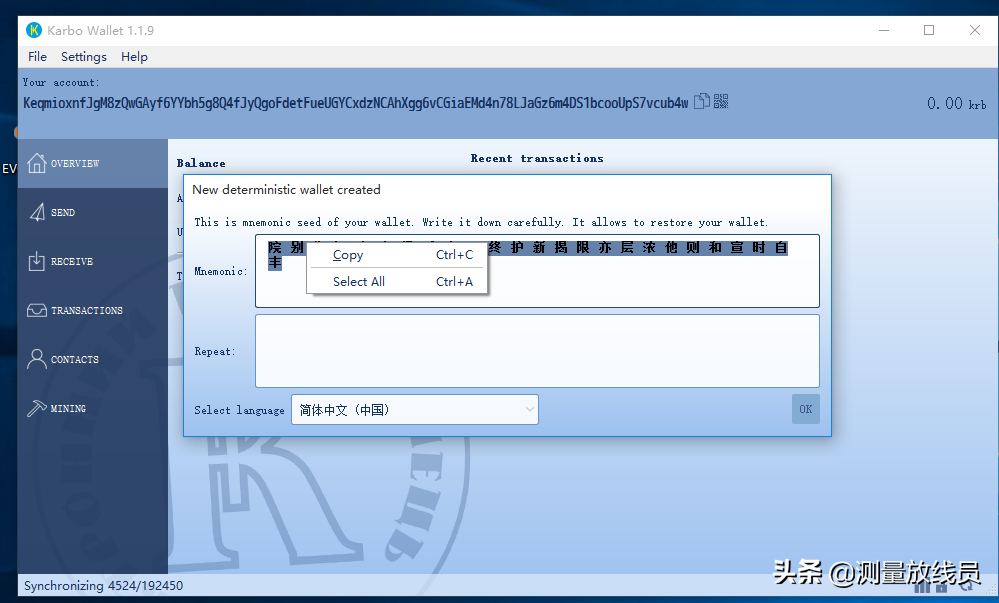This screenshot has height=603, width=999.
Task: Click the mnemonic seed instruction sentence
Action: [x=481, y=222]
